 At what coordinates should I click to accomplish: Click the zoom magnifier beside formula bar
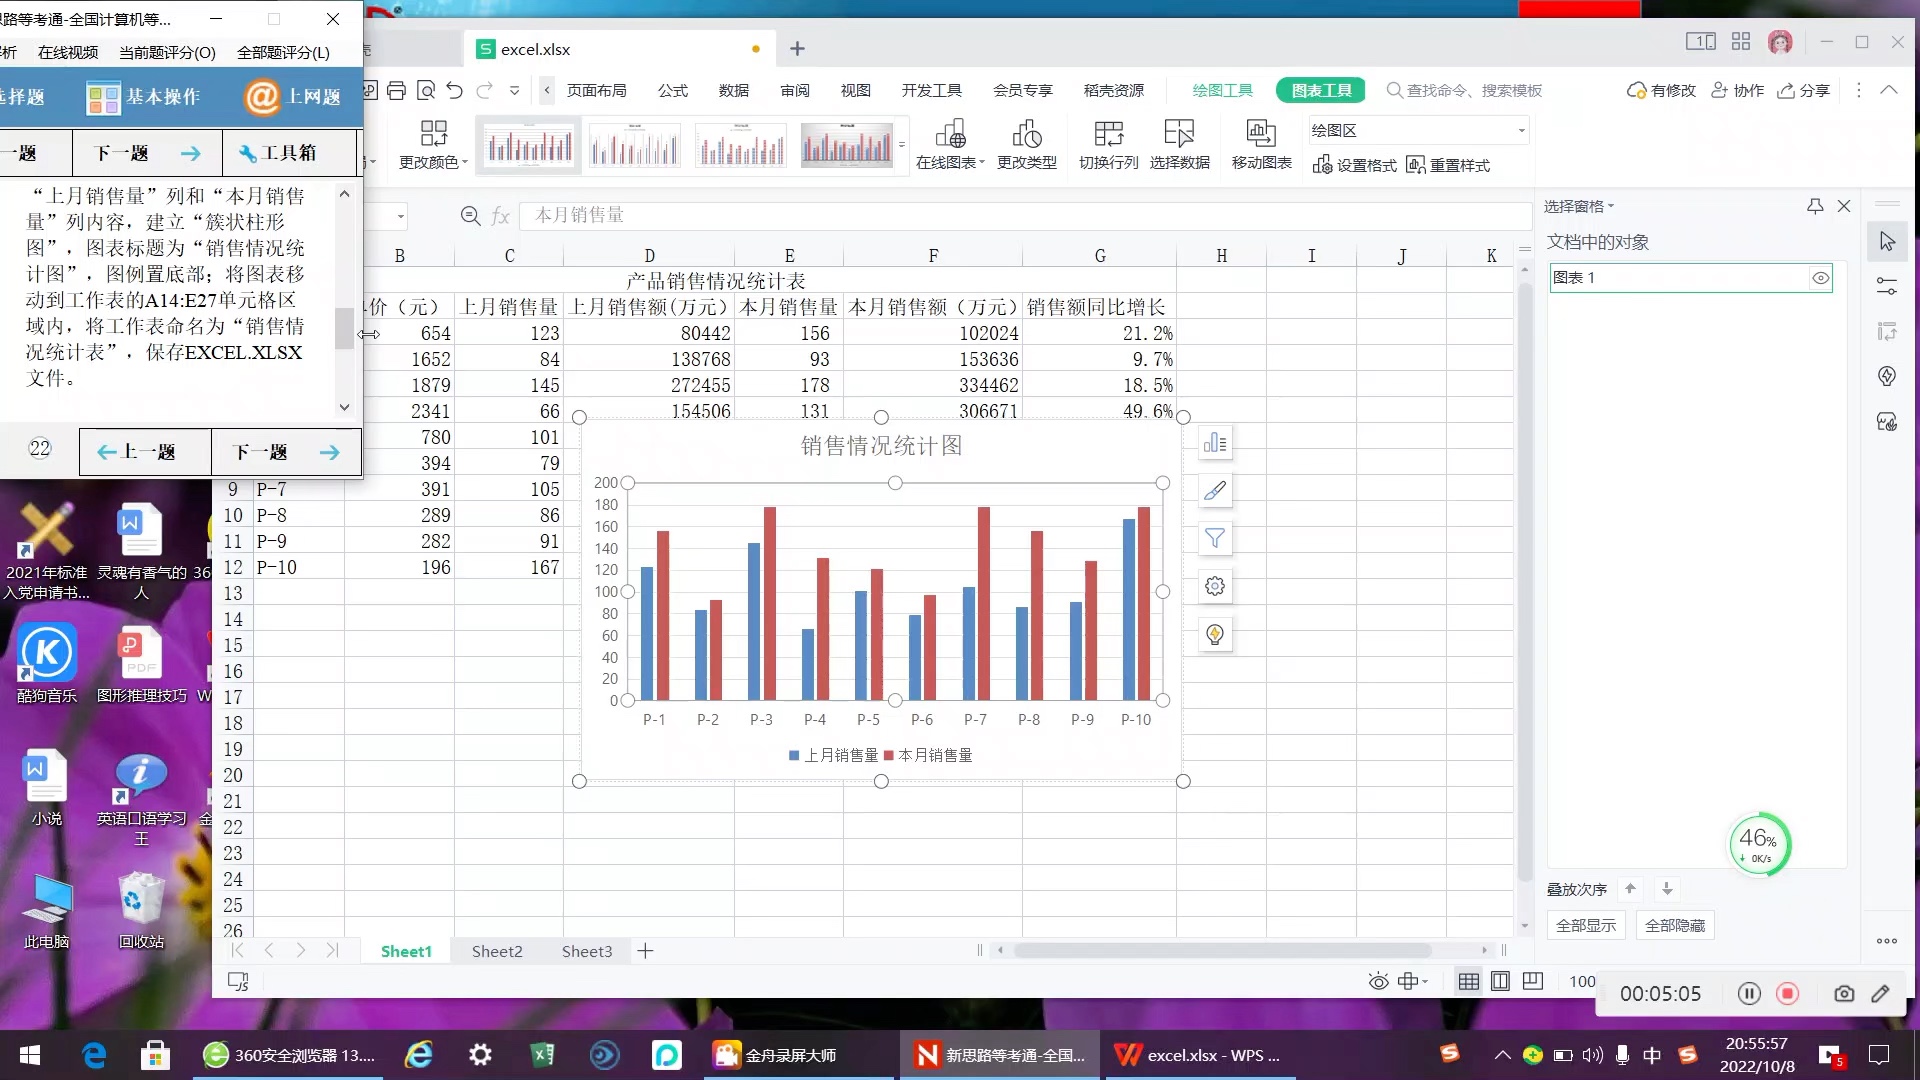[469, 215]
